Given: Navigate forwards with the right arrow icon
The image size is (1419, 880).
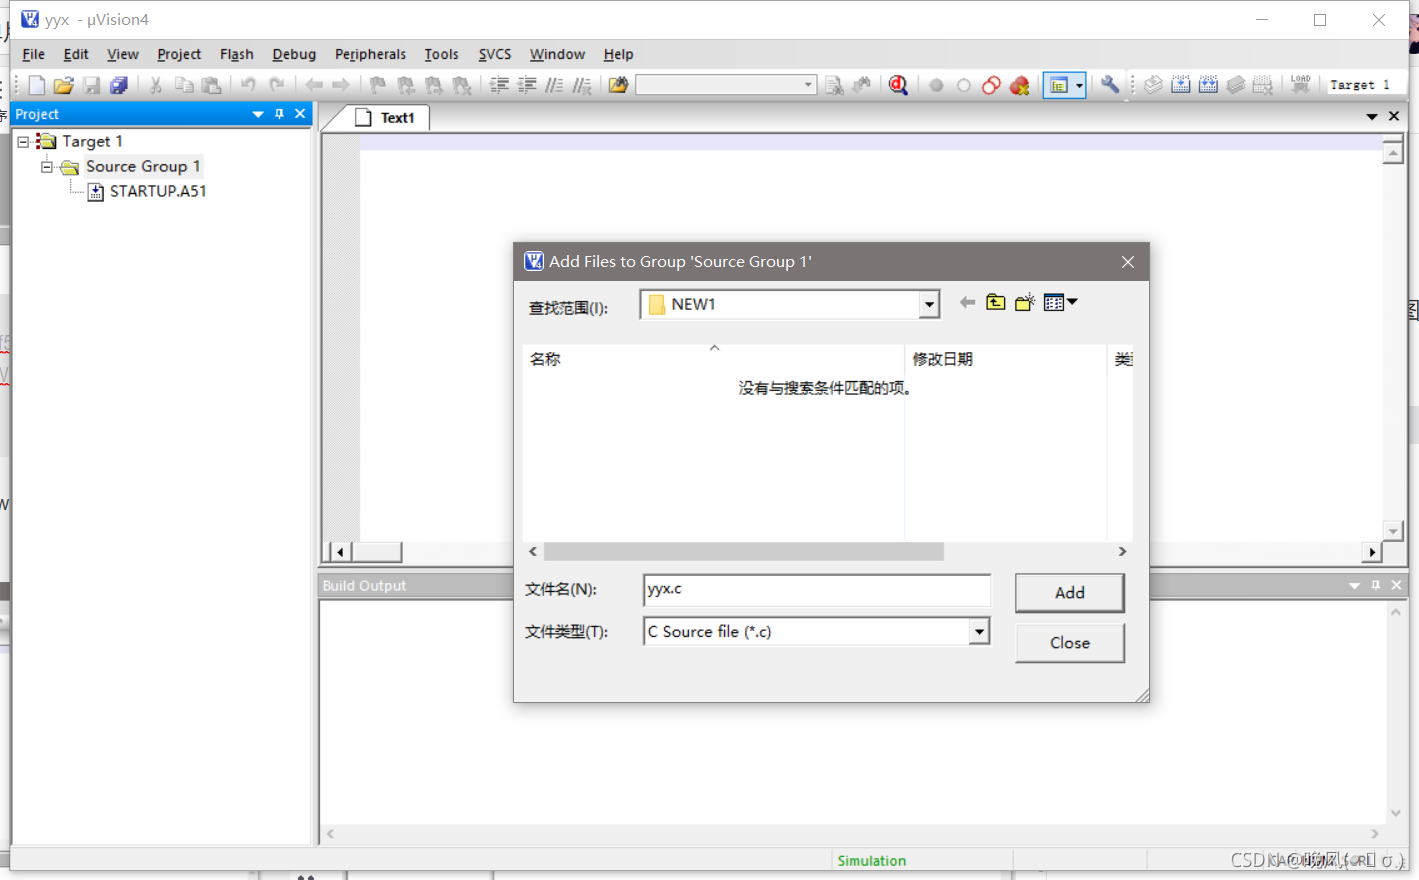Looking at the screenshot, I should tap(341, 86).
